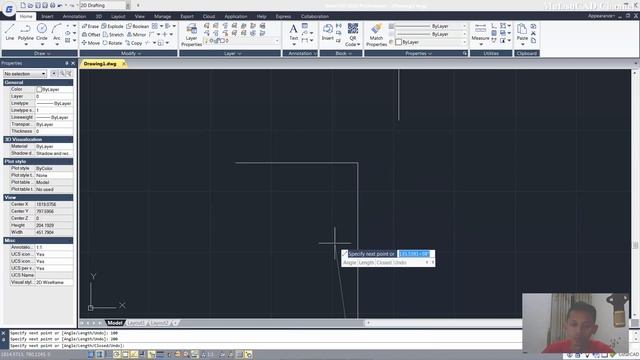Click the Copy tool
The width and height of the screenshot is (640, 360).
[x=133, y=43]
